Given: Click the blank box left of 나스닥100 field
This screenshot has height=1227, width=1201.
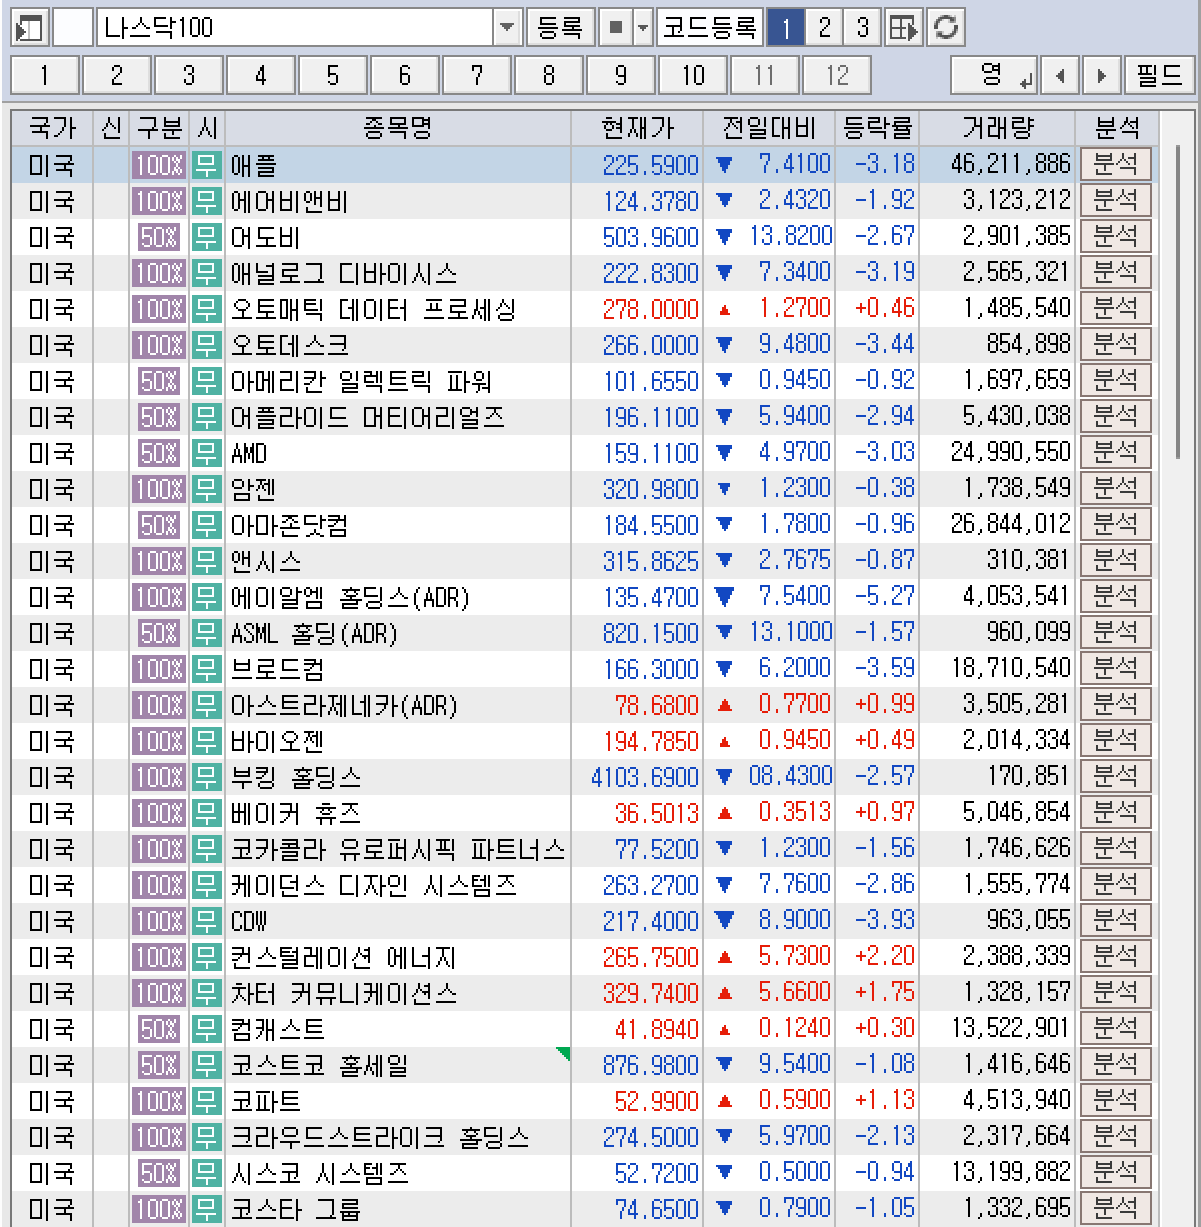Looking at the screenshot, I should point(72,28).
